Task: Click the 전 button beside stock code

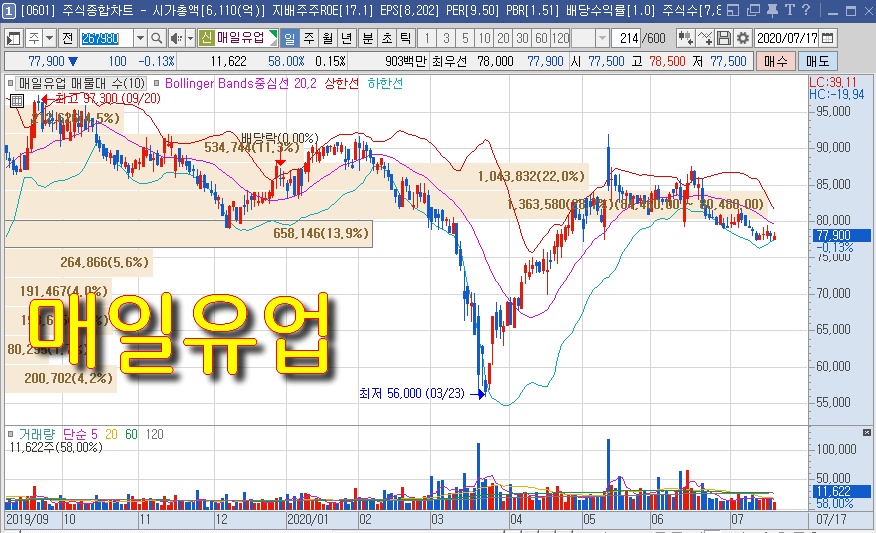Action: 68,39
